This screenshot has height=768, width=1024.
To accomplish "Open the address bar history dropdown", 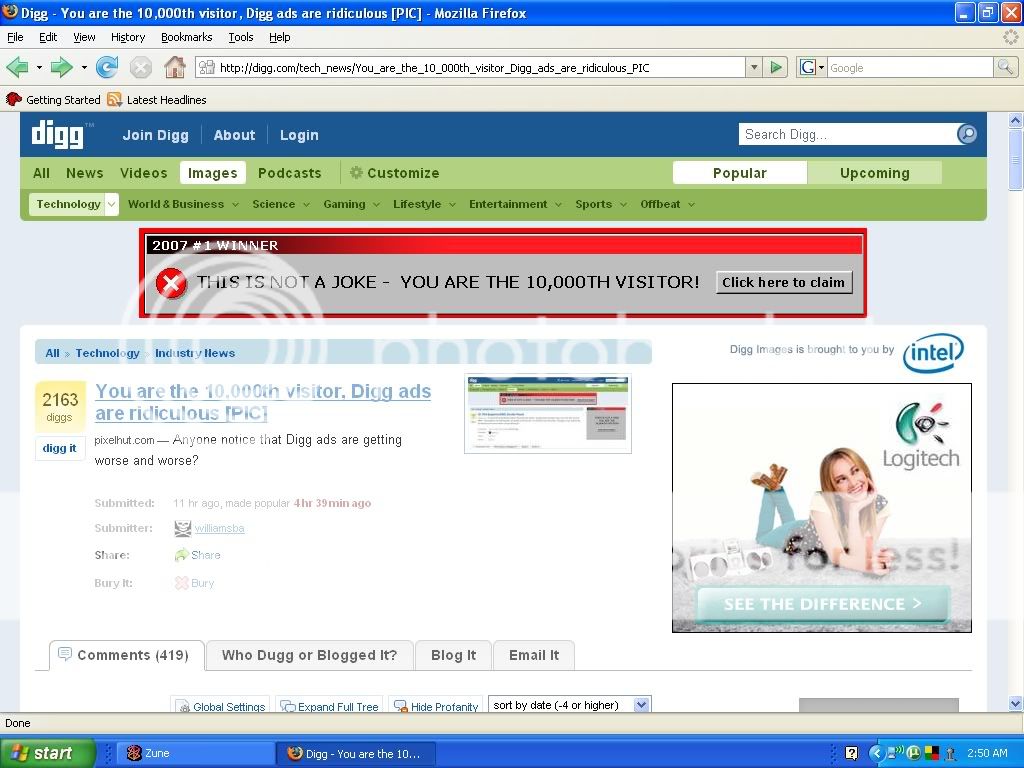I will coord(754,68).
